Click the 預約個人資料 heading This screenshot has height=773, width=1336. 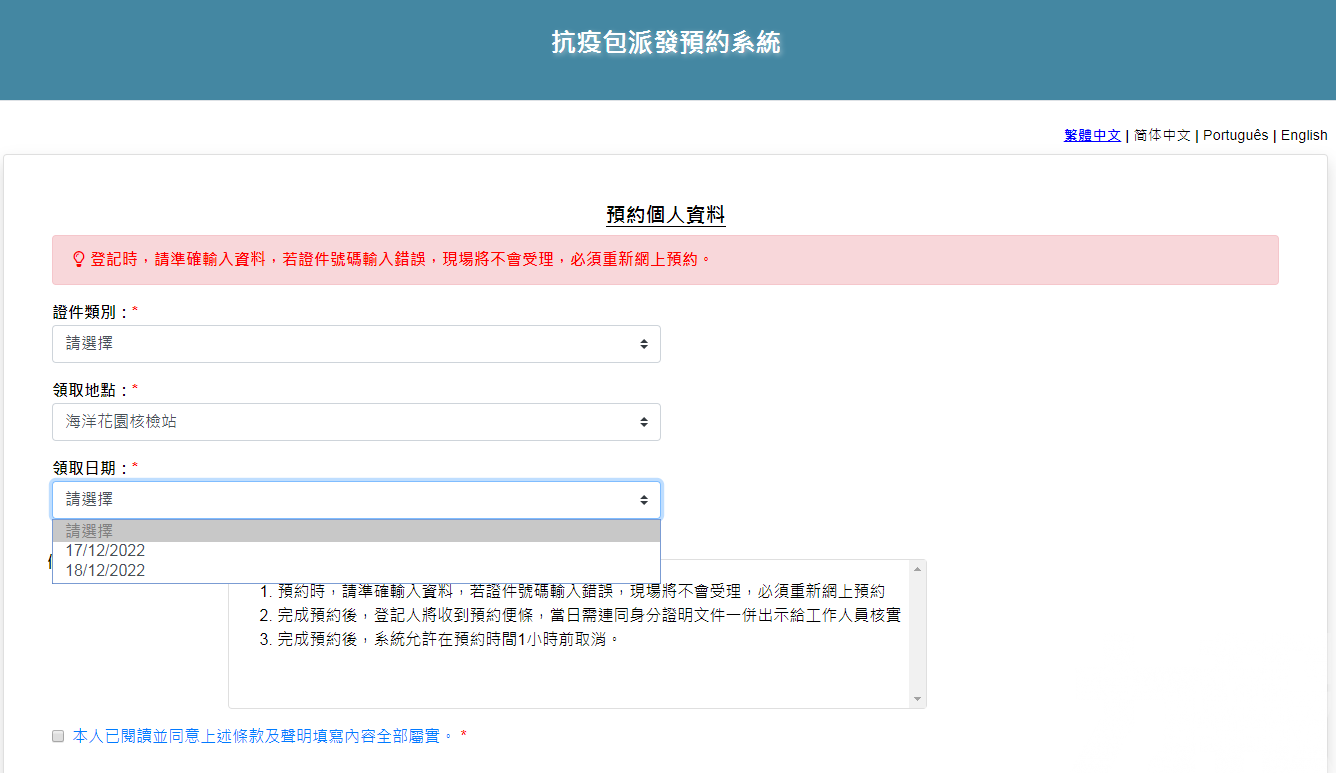coord(666,215)
